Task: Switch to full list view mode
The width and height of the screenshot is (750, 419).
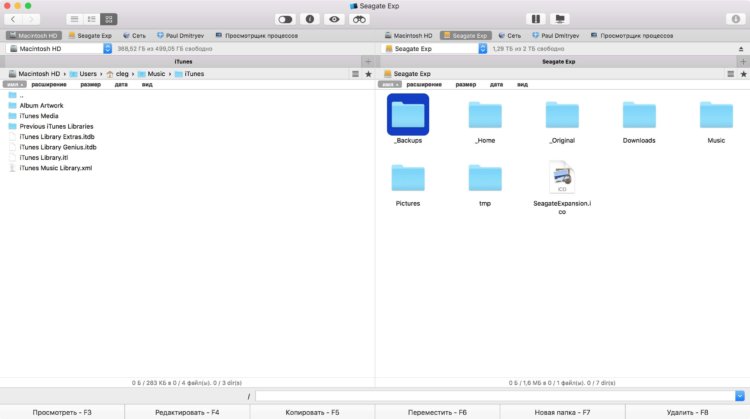Action: (x=74, y=19)
